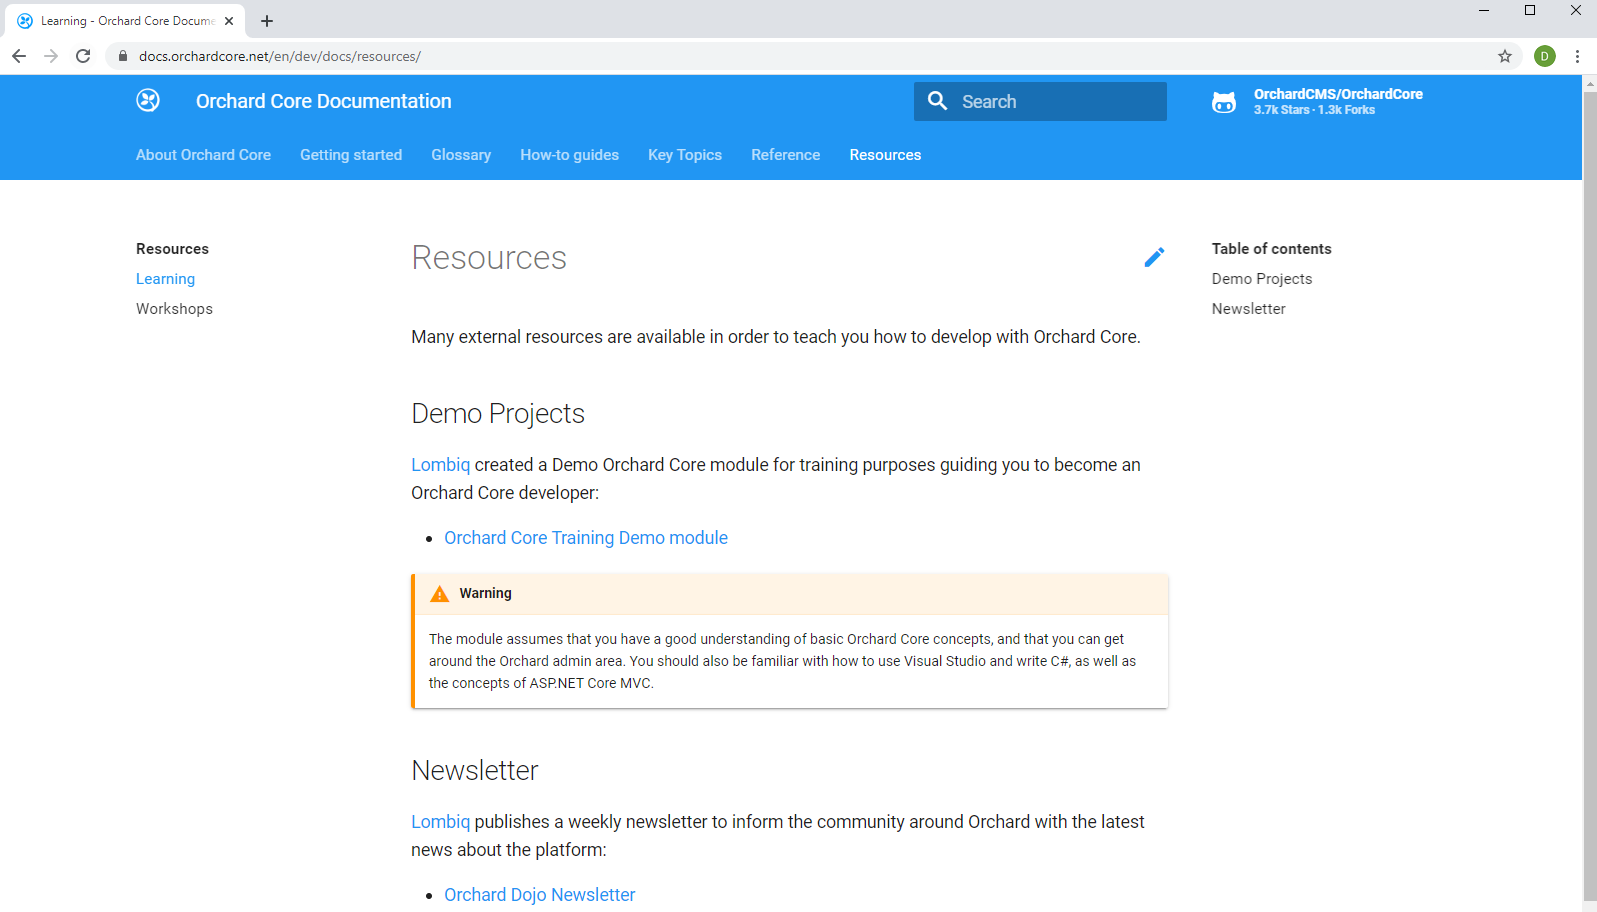Bookmark this page with star icon
1597x912 pixels.
[1505, 56]
